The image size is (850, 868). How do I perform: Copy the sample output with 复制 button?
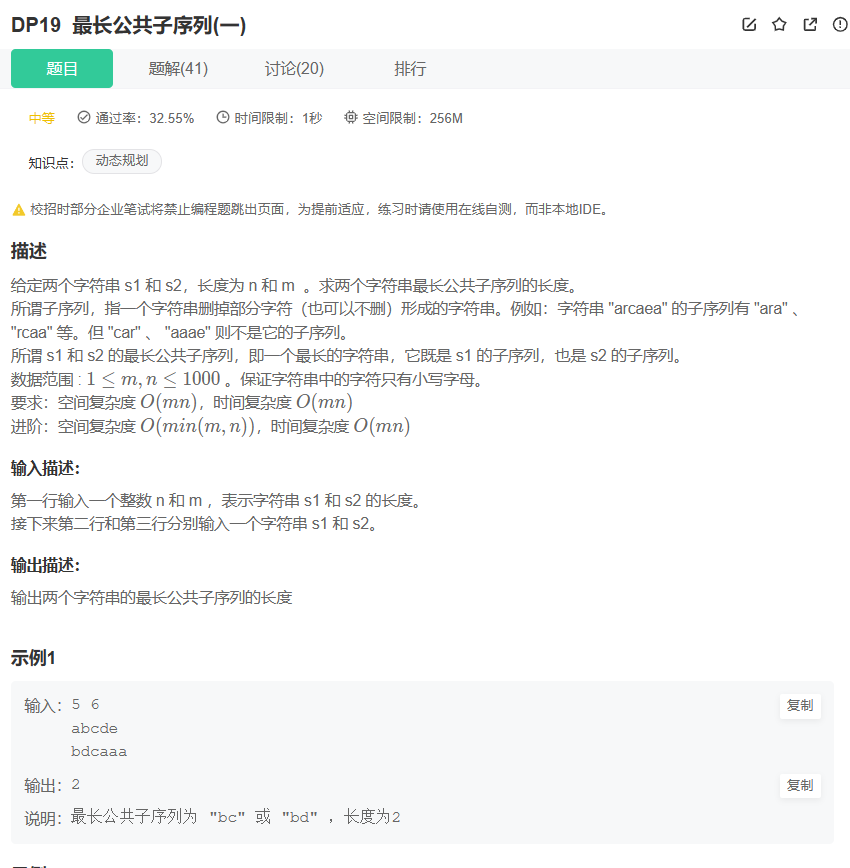click(x=800, y=785)
